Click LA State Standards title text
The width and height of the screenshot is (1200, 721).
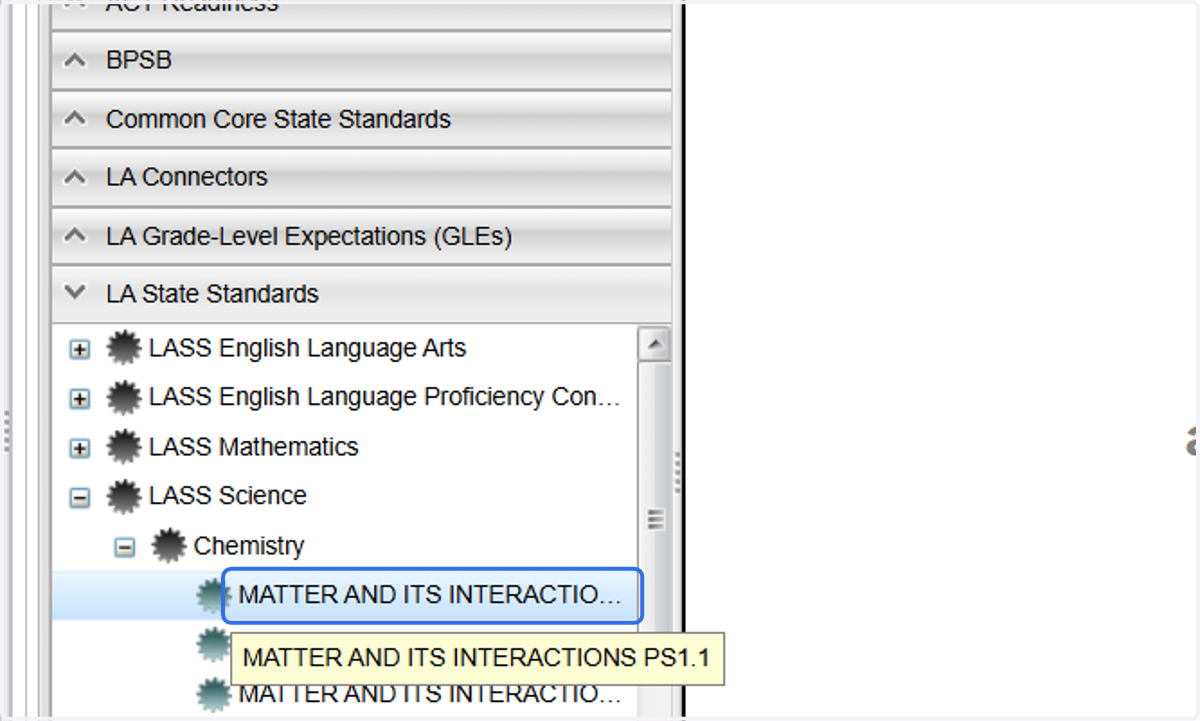212,294
